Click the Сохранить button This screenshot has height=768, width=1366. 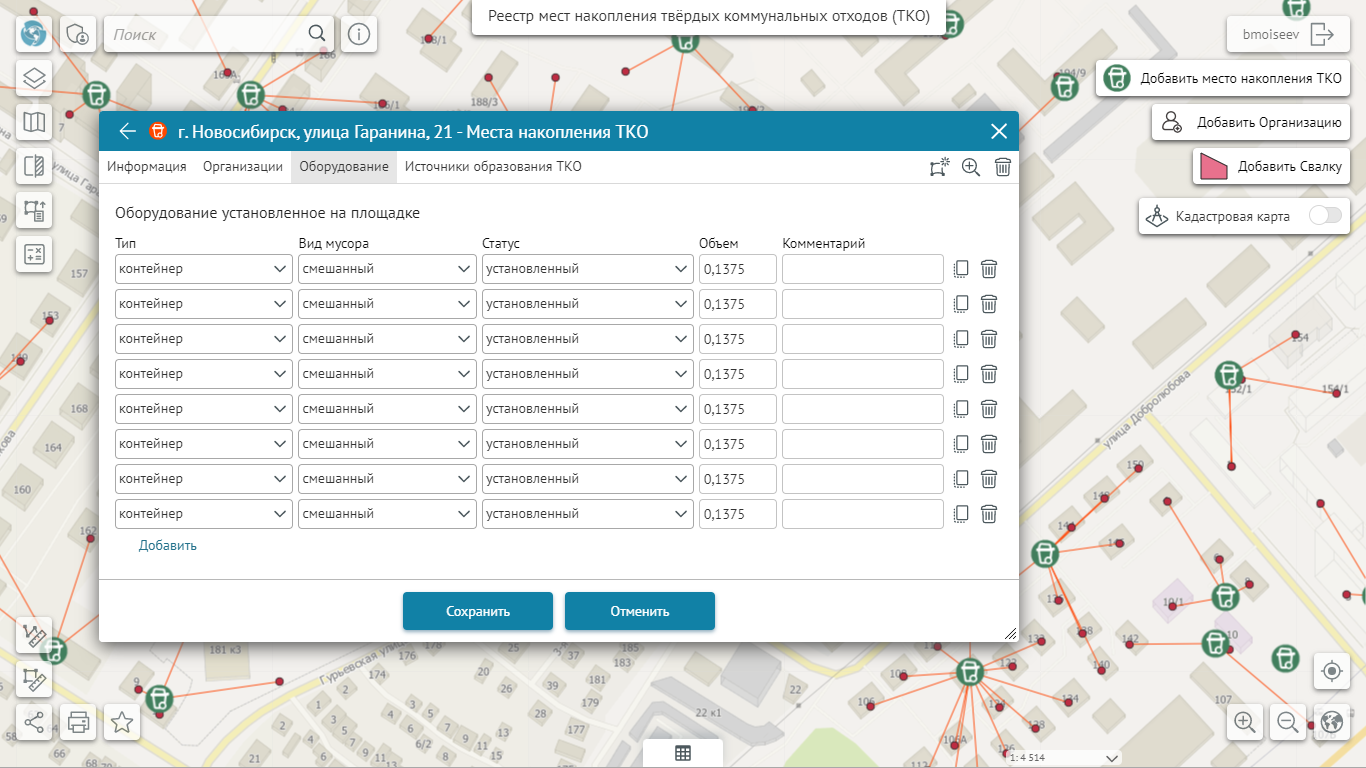point(478,611)
